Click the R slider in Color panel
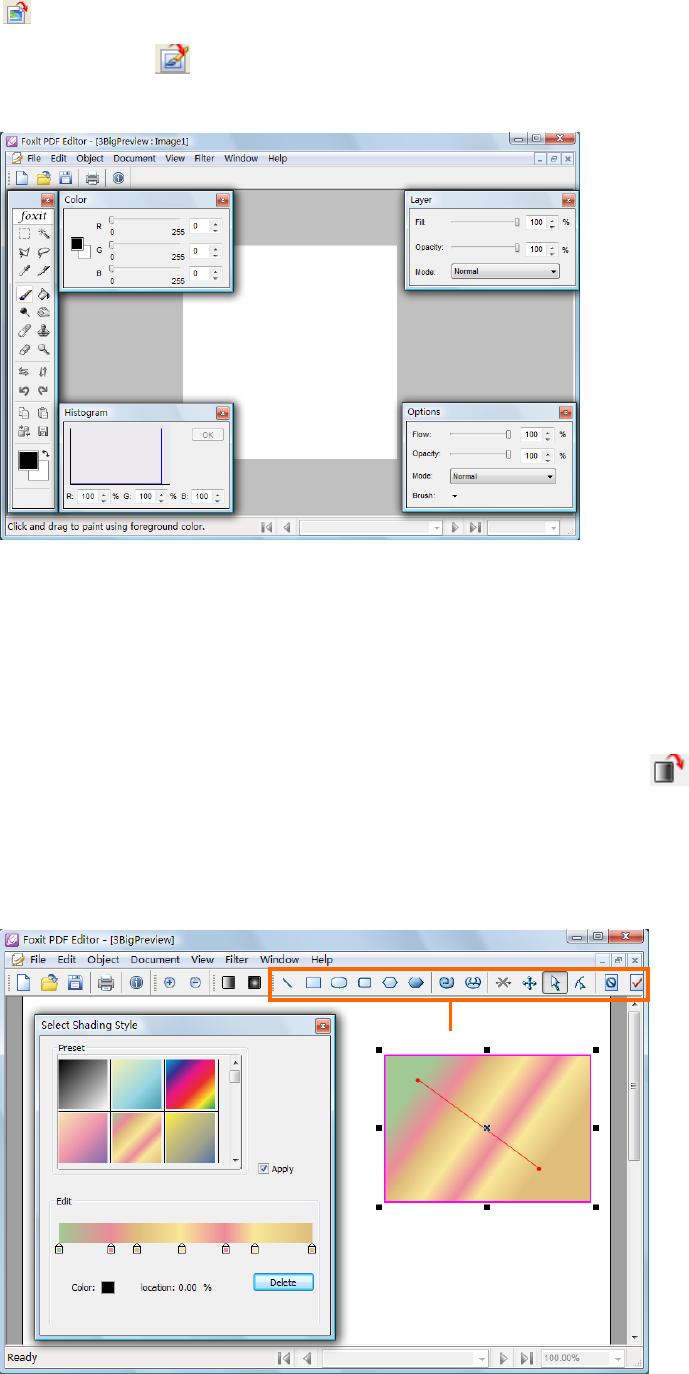This screenshot has height=1374, width=689. pyautogui.click(x=145, y=219)
